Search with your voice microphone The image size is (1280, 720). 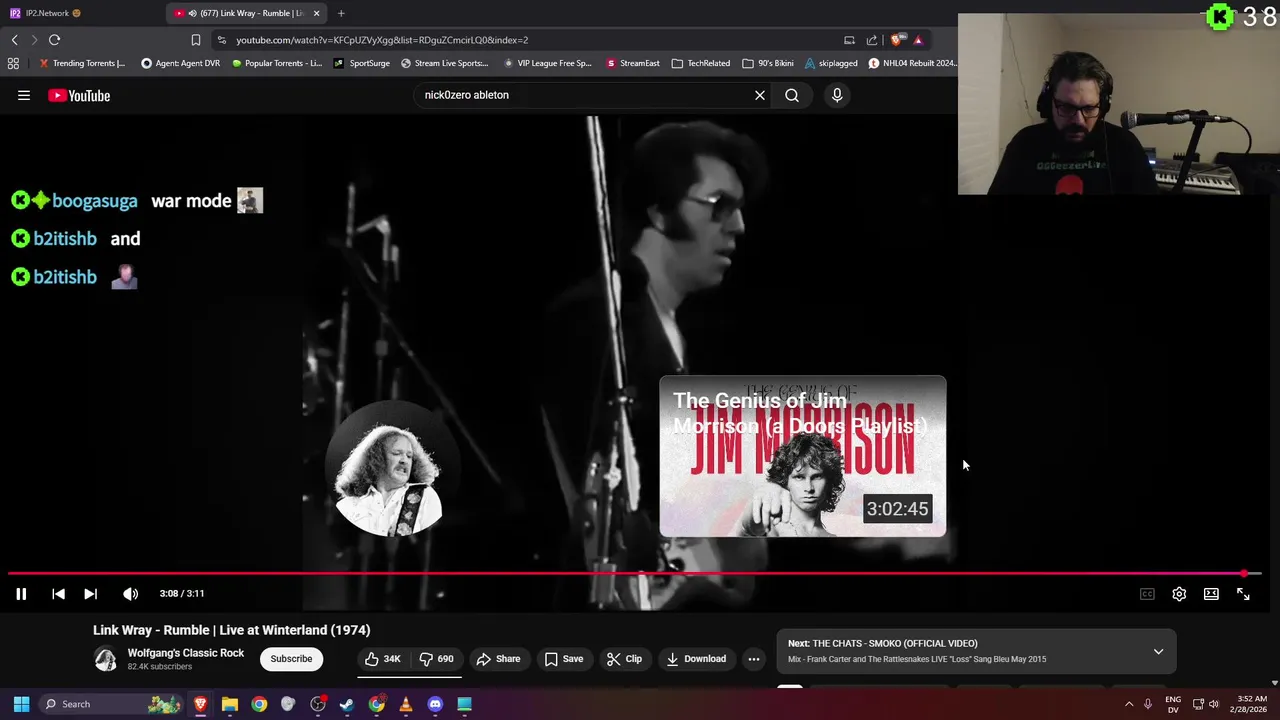pyautogui.click(x=837, y=95)
